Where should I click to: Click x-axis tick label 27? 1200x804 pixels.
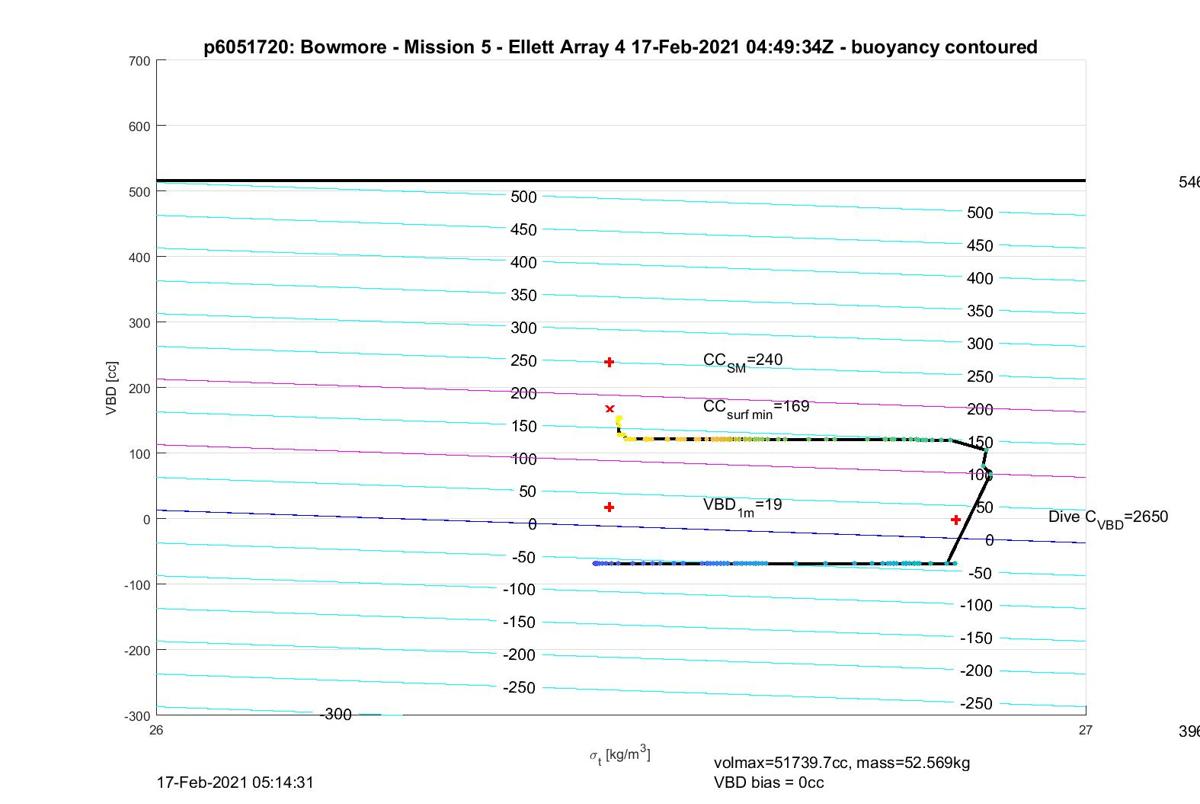pyautogui.click(x=1086, y=730)
